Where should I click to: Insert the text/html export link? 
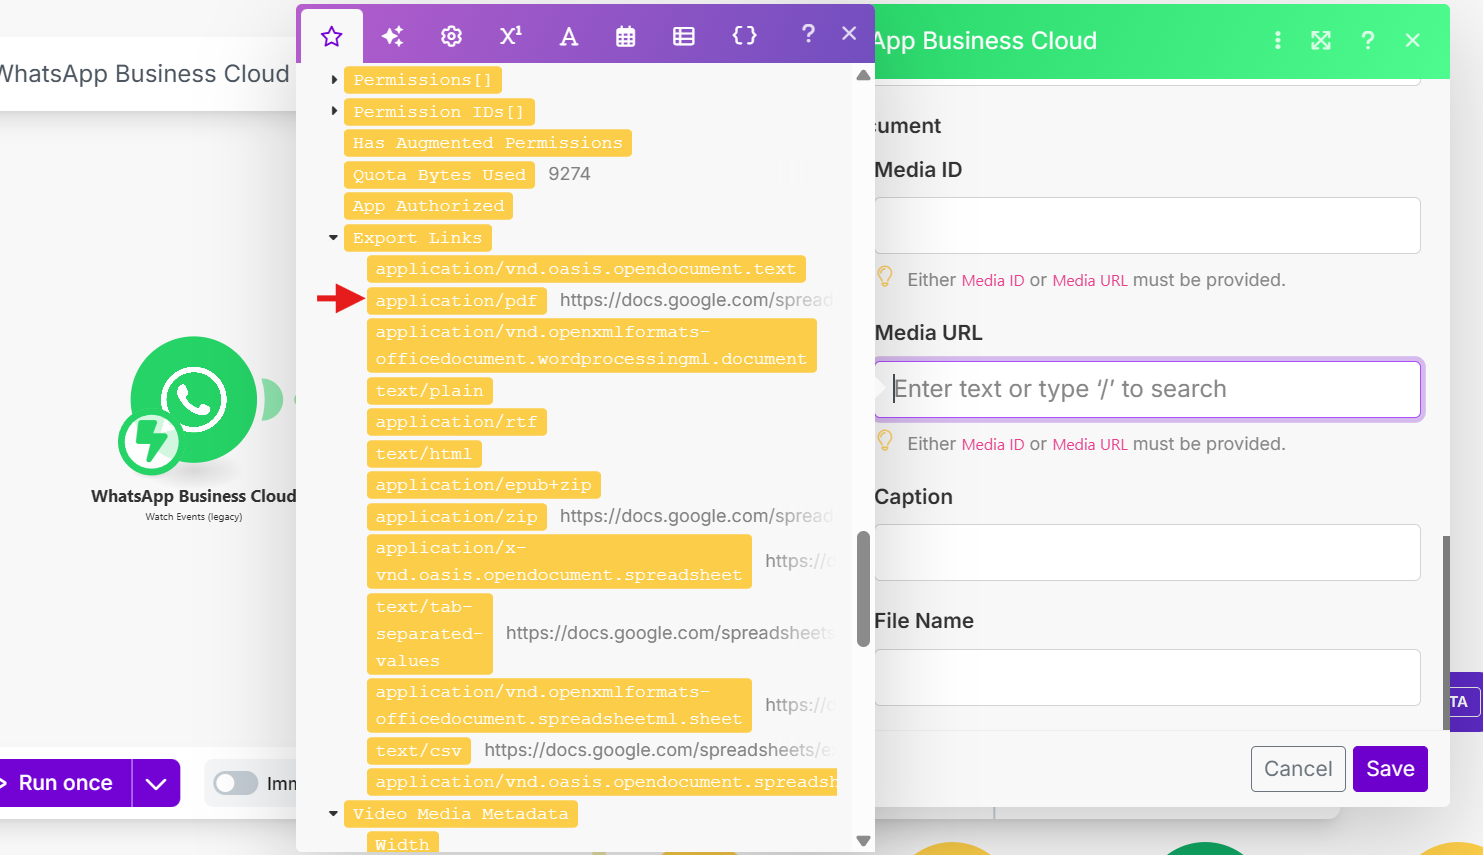(424, 454)
